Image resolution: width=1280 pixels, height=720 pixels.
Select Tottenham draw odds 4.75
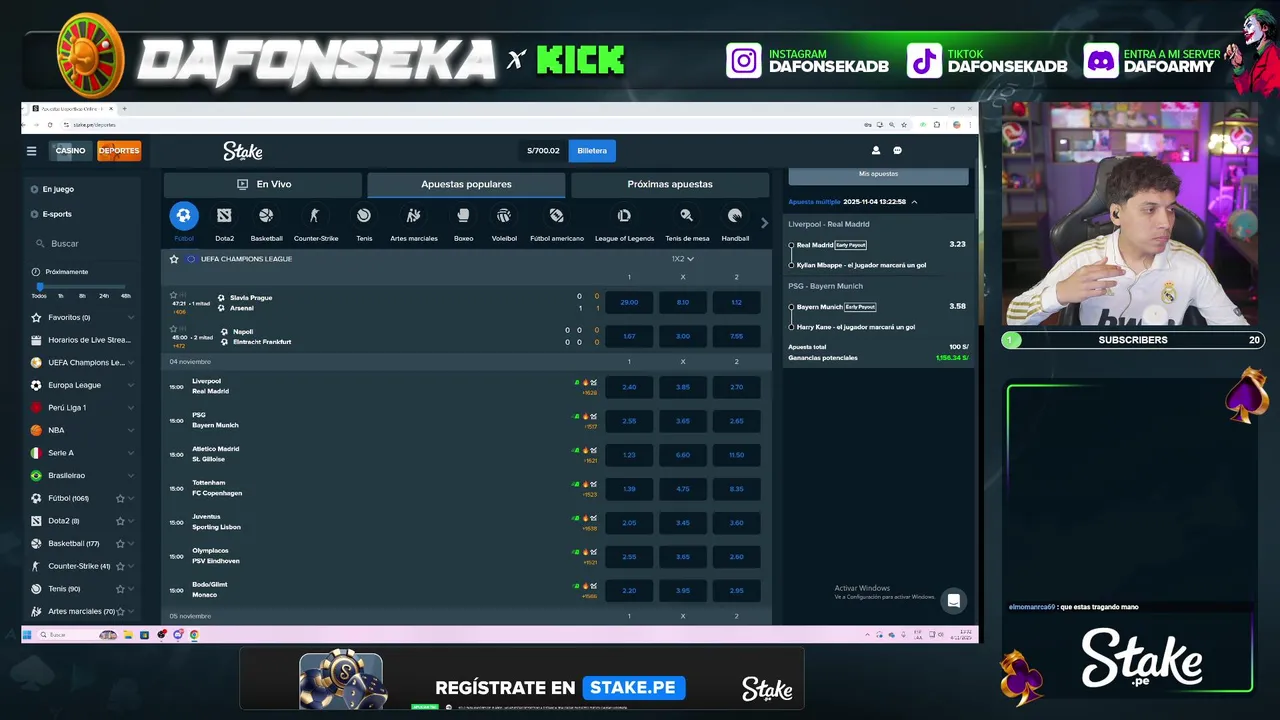coord(683,489)
